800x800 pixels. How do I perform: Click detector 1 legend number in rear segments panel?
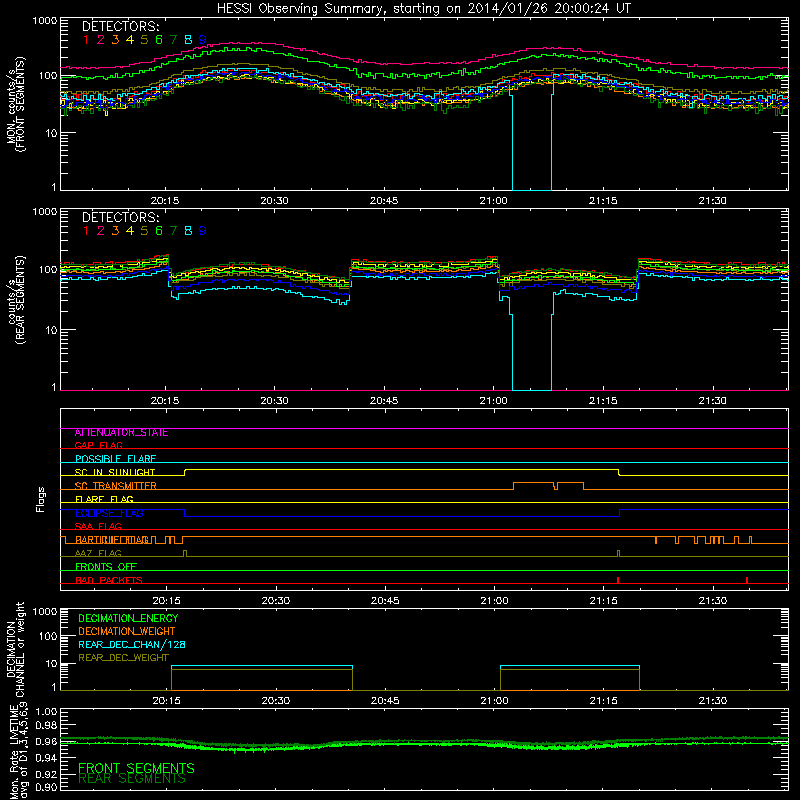[86, 231]
